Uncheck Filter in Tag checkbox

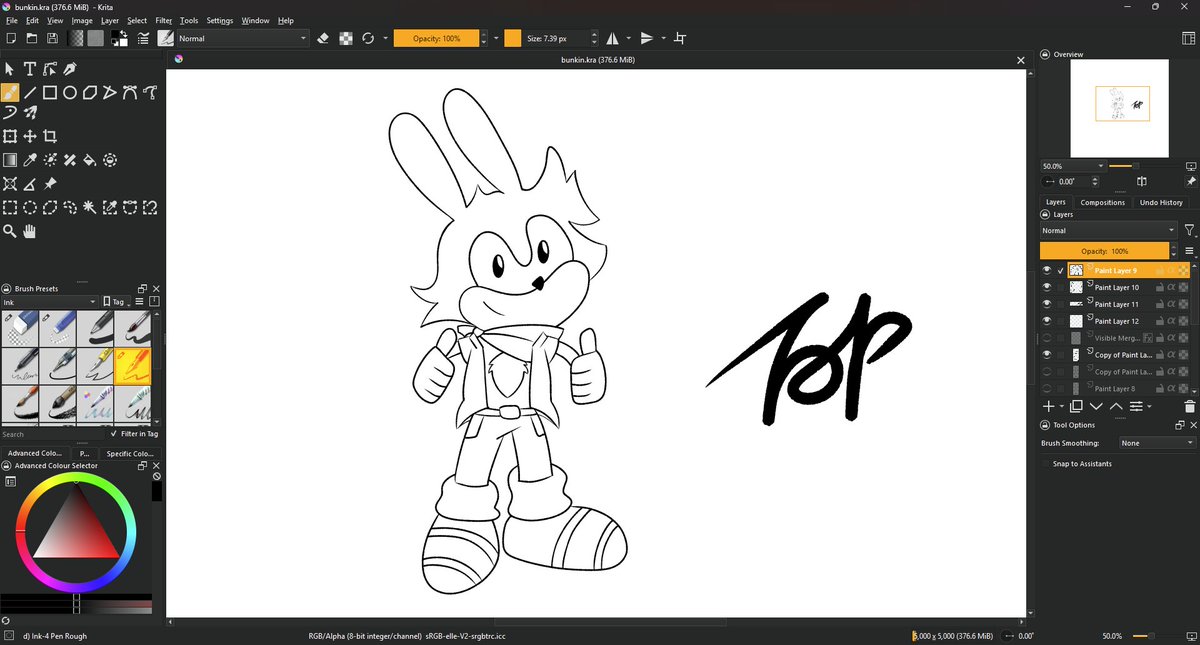[x=114, y=434]
